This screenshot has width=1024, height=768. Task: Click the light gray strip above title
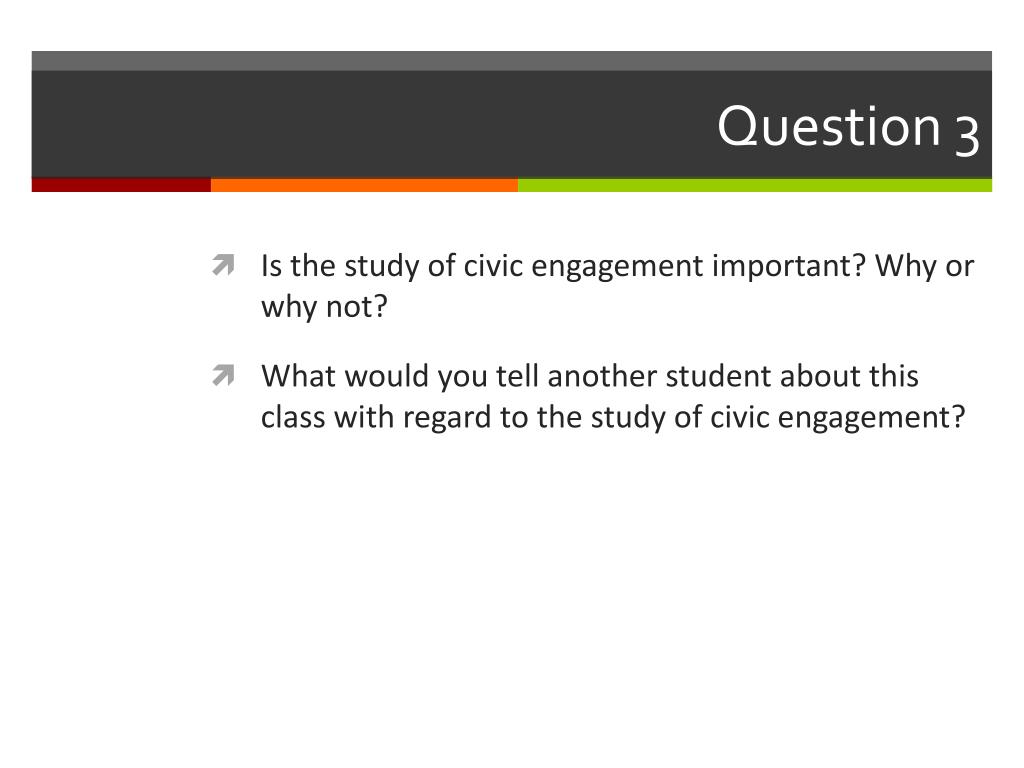[511, 61]
